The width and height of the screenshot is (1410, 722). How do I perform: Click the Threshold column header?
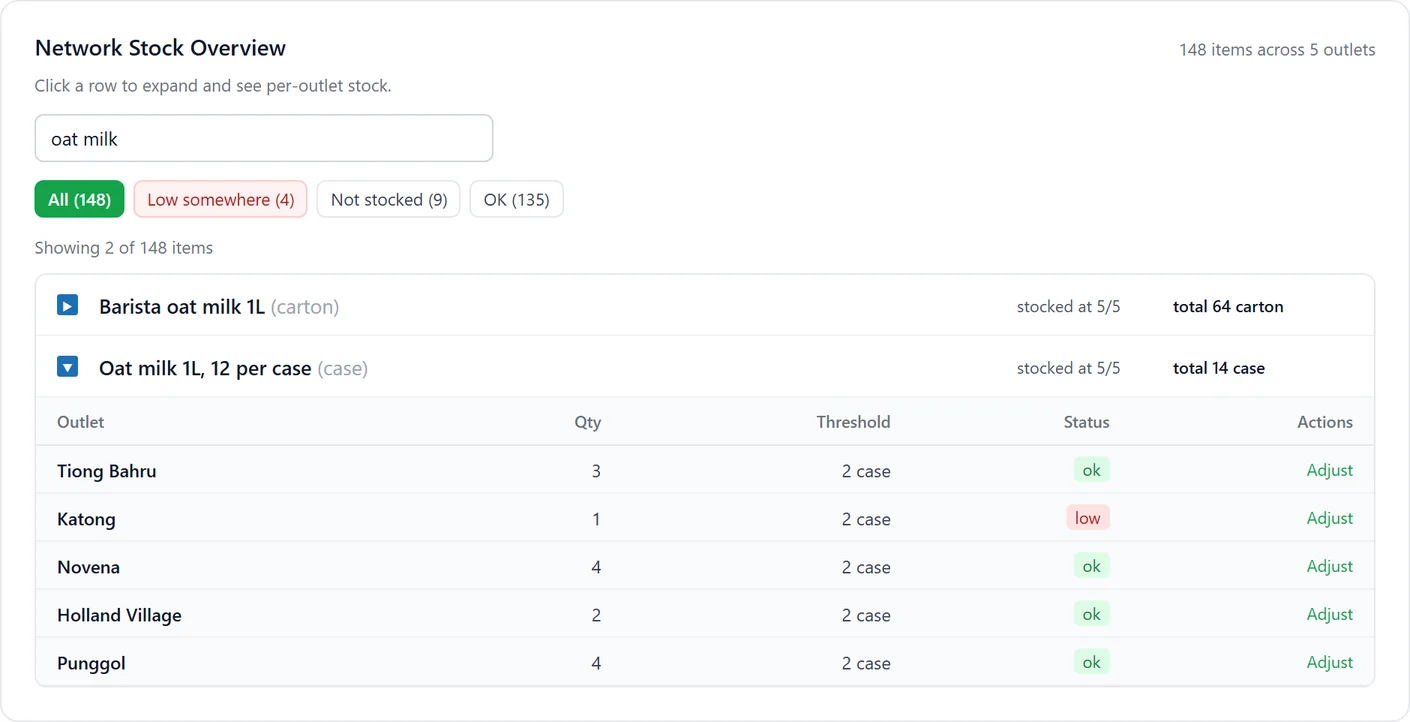click(853, 422)
